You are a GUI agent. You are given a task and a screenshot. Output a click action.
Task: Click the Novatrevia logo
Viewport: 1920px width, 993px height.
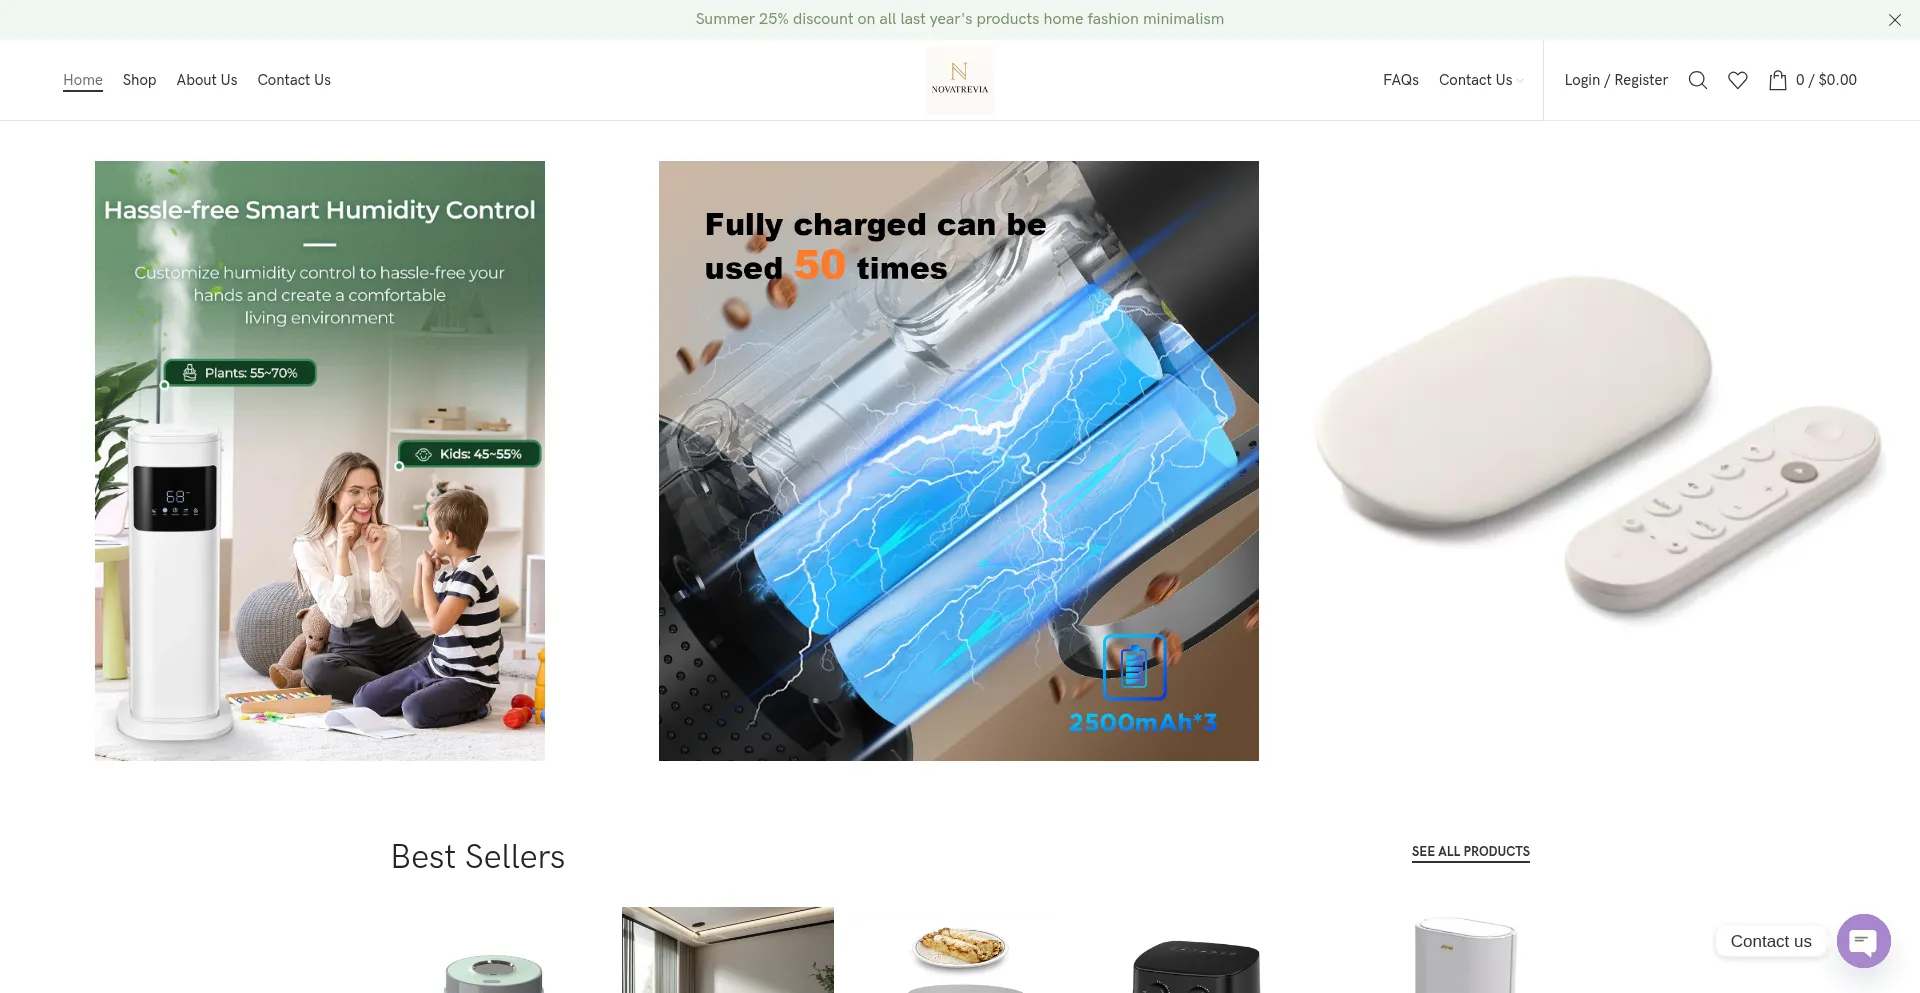pos(960,80)
